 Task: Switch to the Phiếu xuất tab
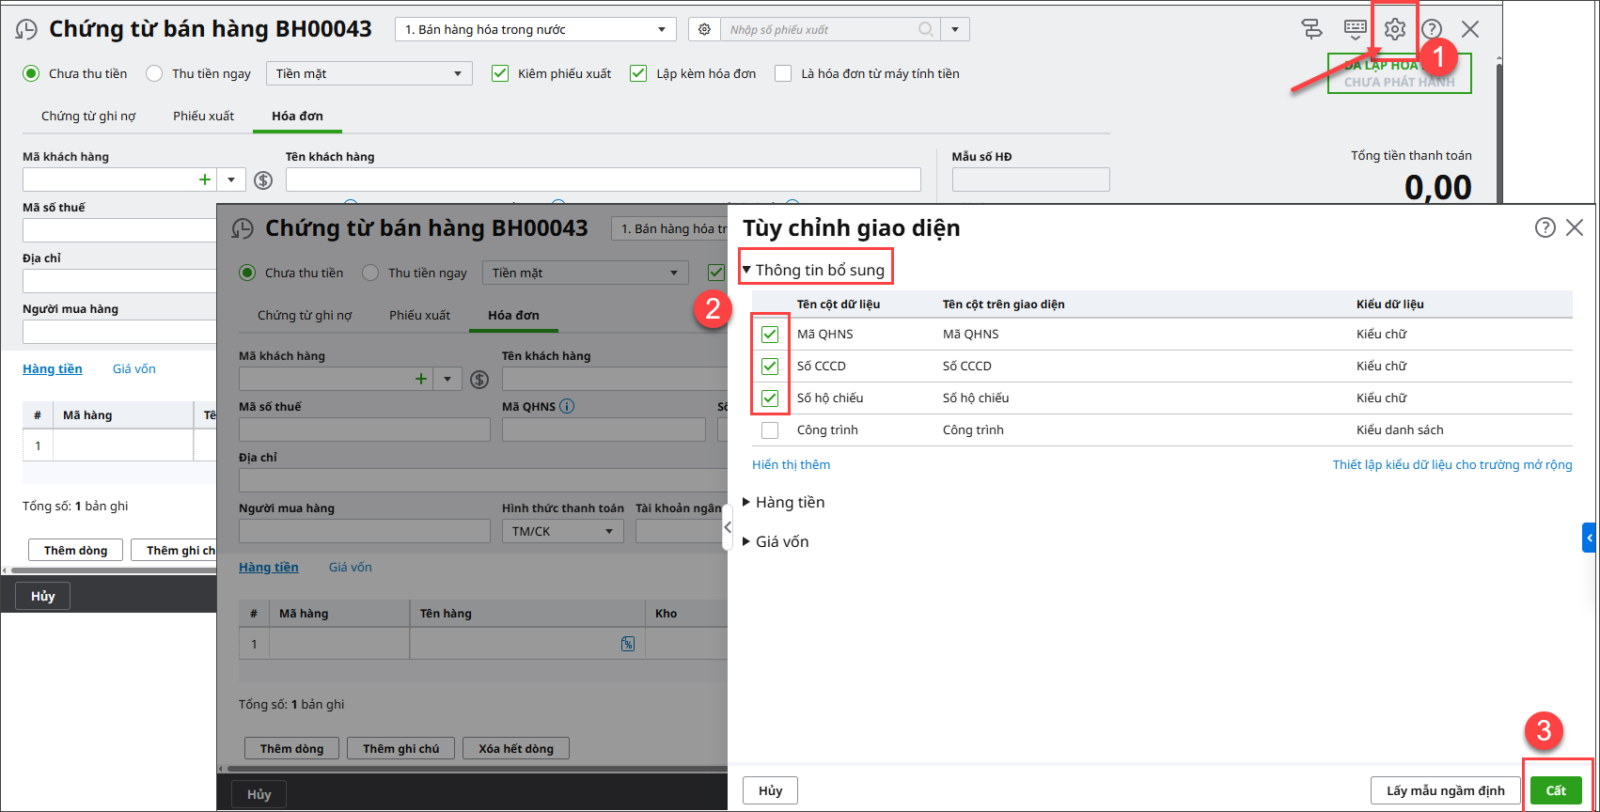pyautogui.click(x=203, y=116)
